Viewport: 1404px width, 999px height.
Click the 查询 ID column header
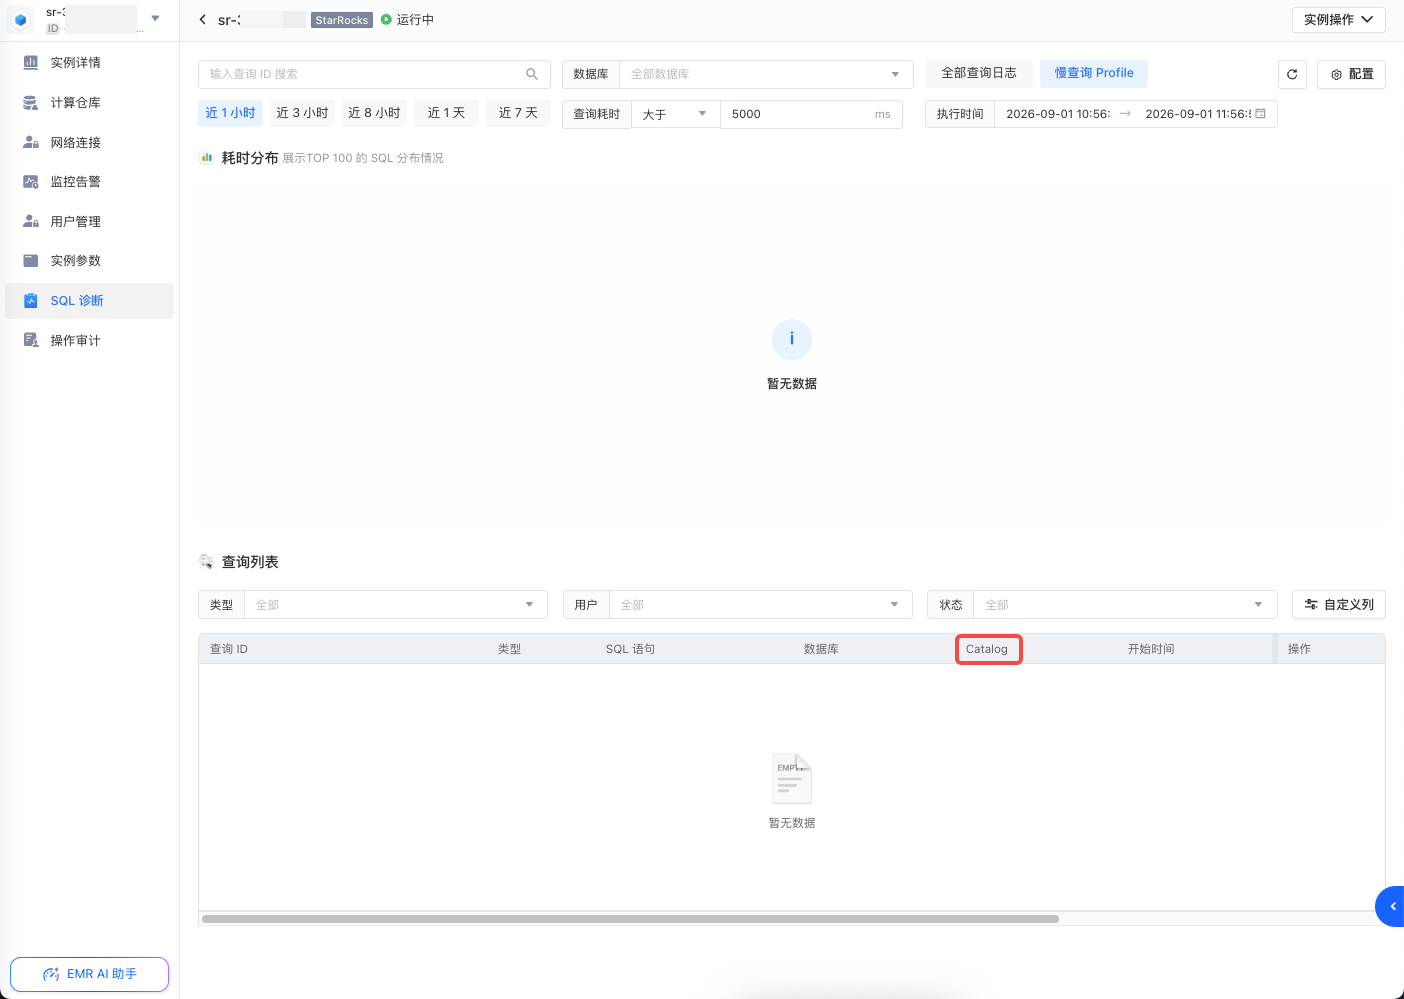pos(229,649)
